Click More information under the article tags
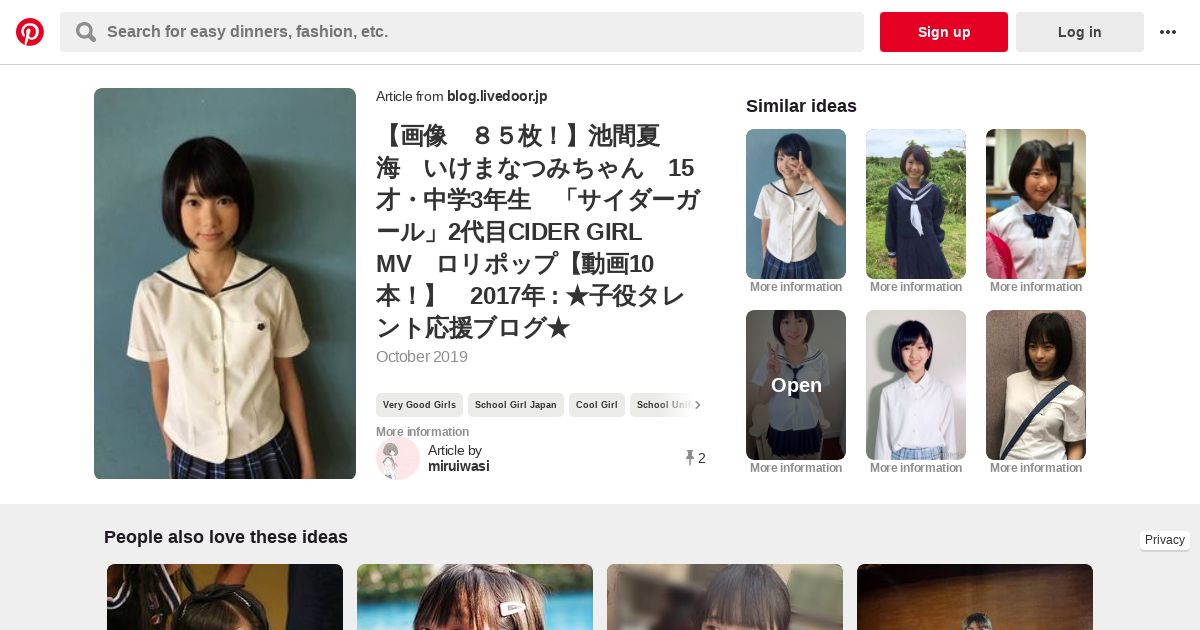The width and height of the screenshot is (1200, 630). pyautogui.click(x=422, y=432)
